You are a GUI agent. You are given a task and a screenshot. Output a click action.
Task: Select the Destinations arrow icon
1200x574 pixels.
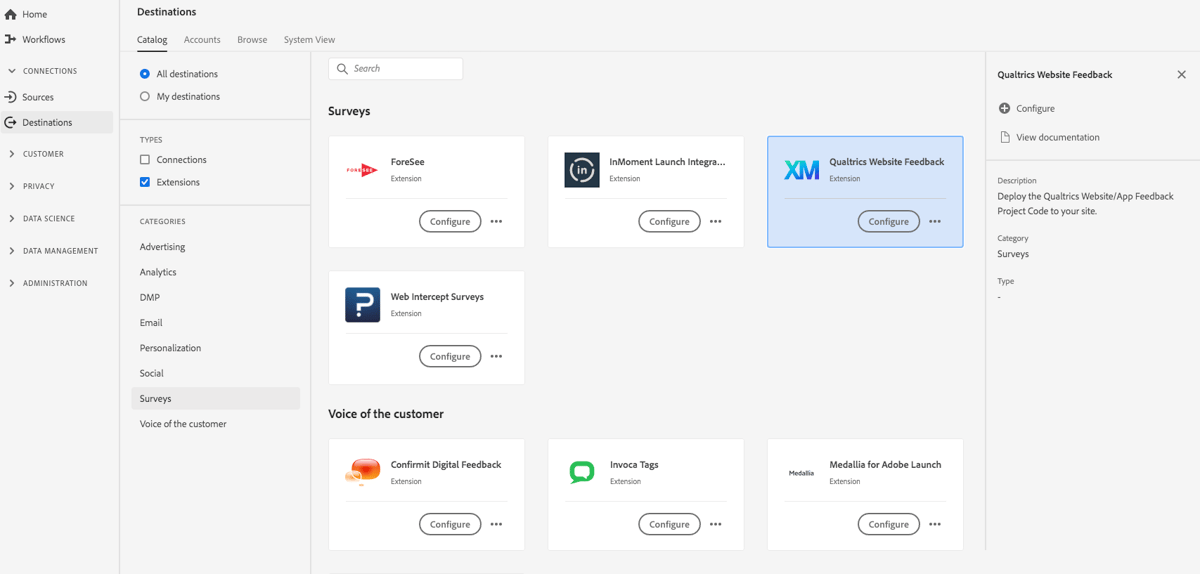[11, 122]
